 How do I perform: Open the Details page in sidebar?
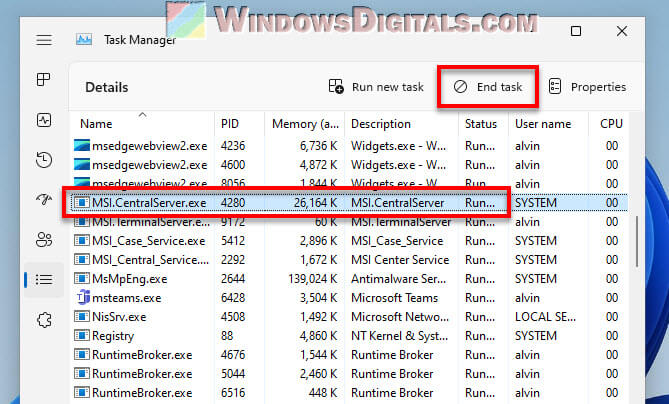pos(44,279)
